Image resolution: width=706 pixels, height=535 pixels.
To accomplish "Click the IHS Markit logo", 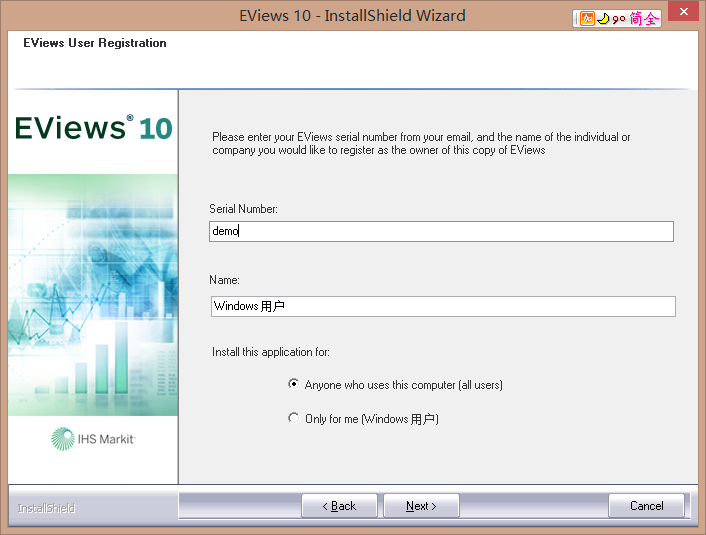I will pos(93,438).
